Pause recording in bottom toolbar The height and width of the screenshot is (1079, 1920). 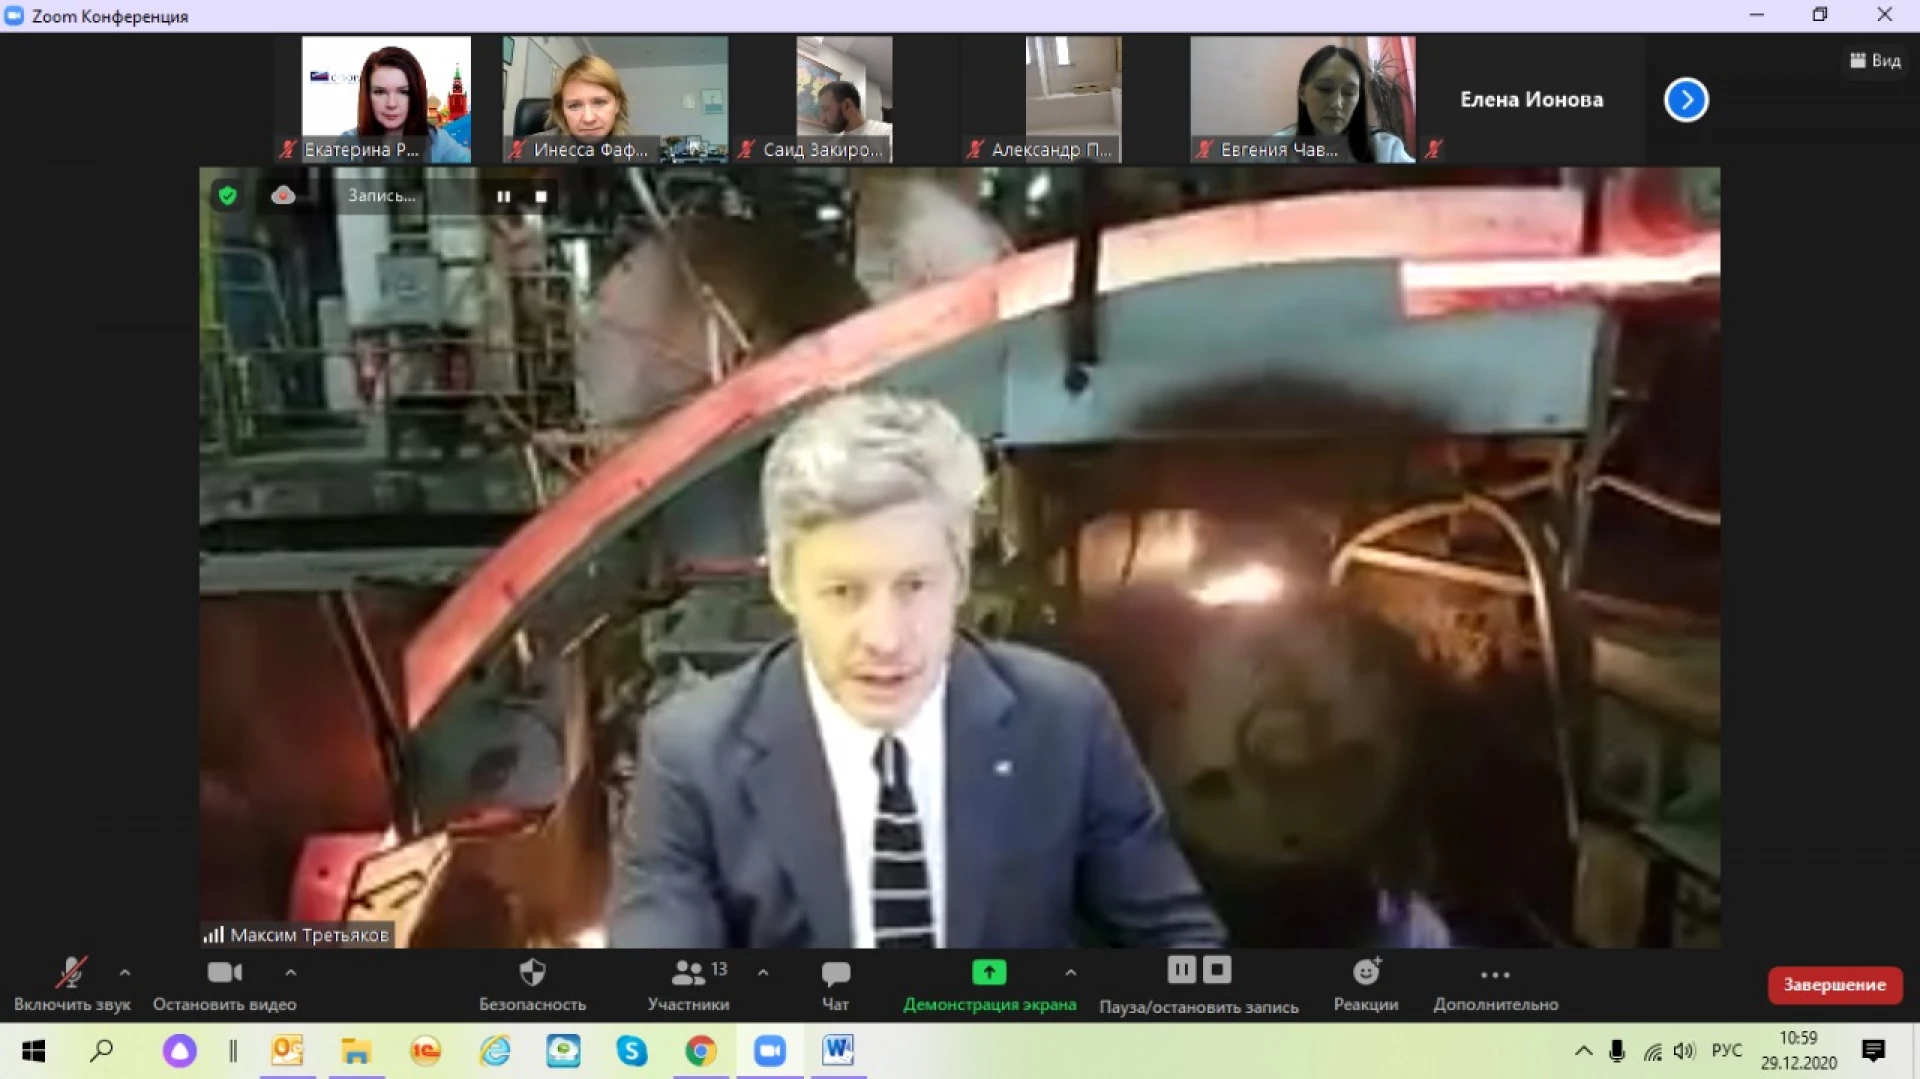pos(1181,969)
